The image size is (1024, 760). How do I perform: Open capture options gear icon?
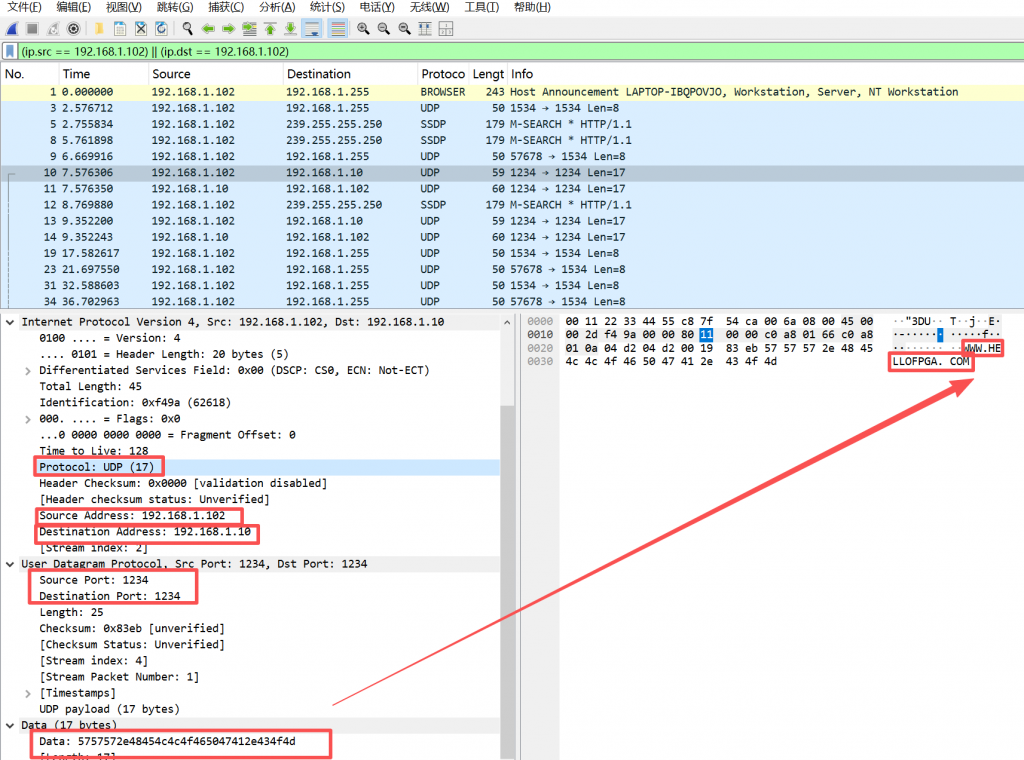pyautogui.click(x=73, y=29)
